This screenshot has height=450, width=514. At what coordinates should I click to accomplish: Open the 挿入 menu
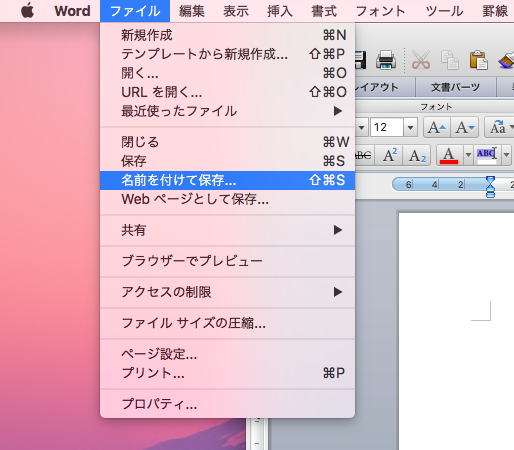pos(280,11)
